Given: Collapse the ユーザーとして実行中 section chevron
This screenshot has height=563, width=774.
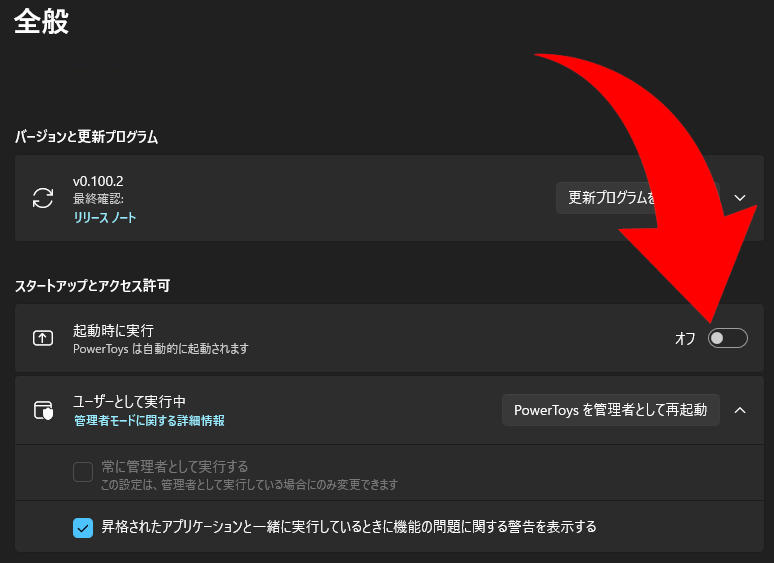Looking at the screenshot, I should point(739,410).
